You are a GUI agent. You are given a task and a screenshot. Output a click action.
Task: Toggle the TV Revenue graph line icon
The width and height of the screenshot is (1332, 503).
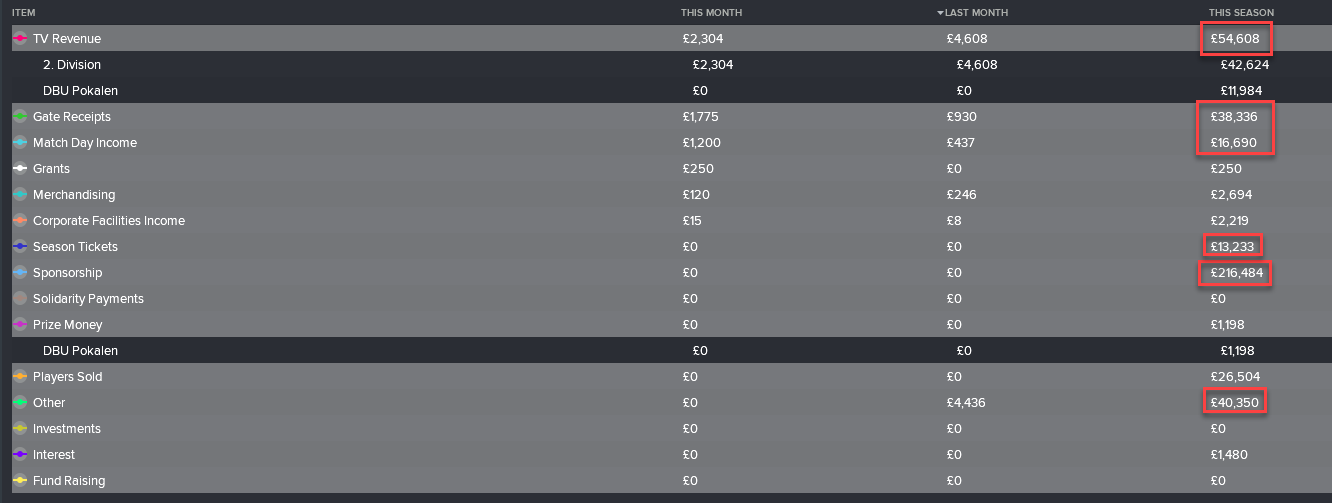[20, 39]
